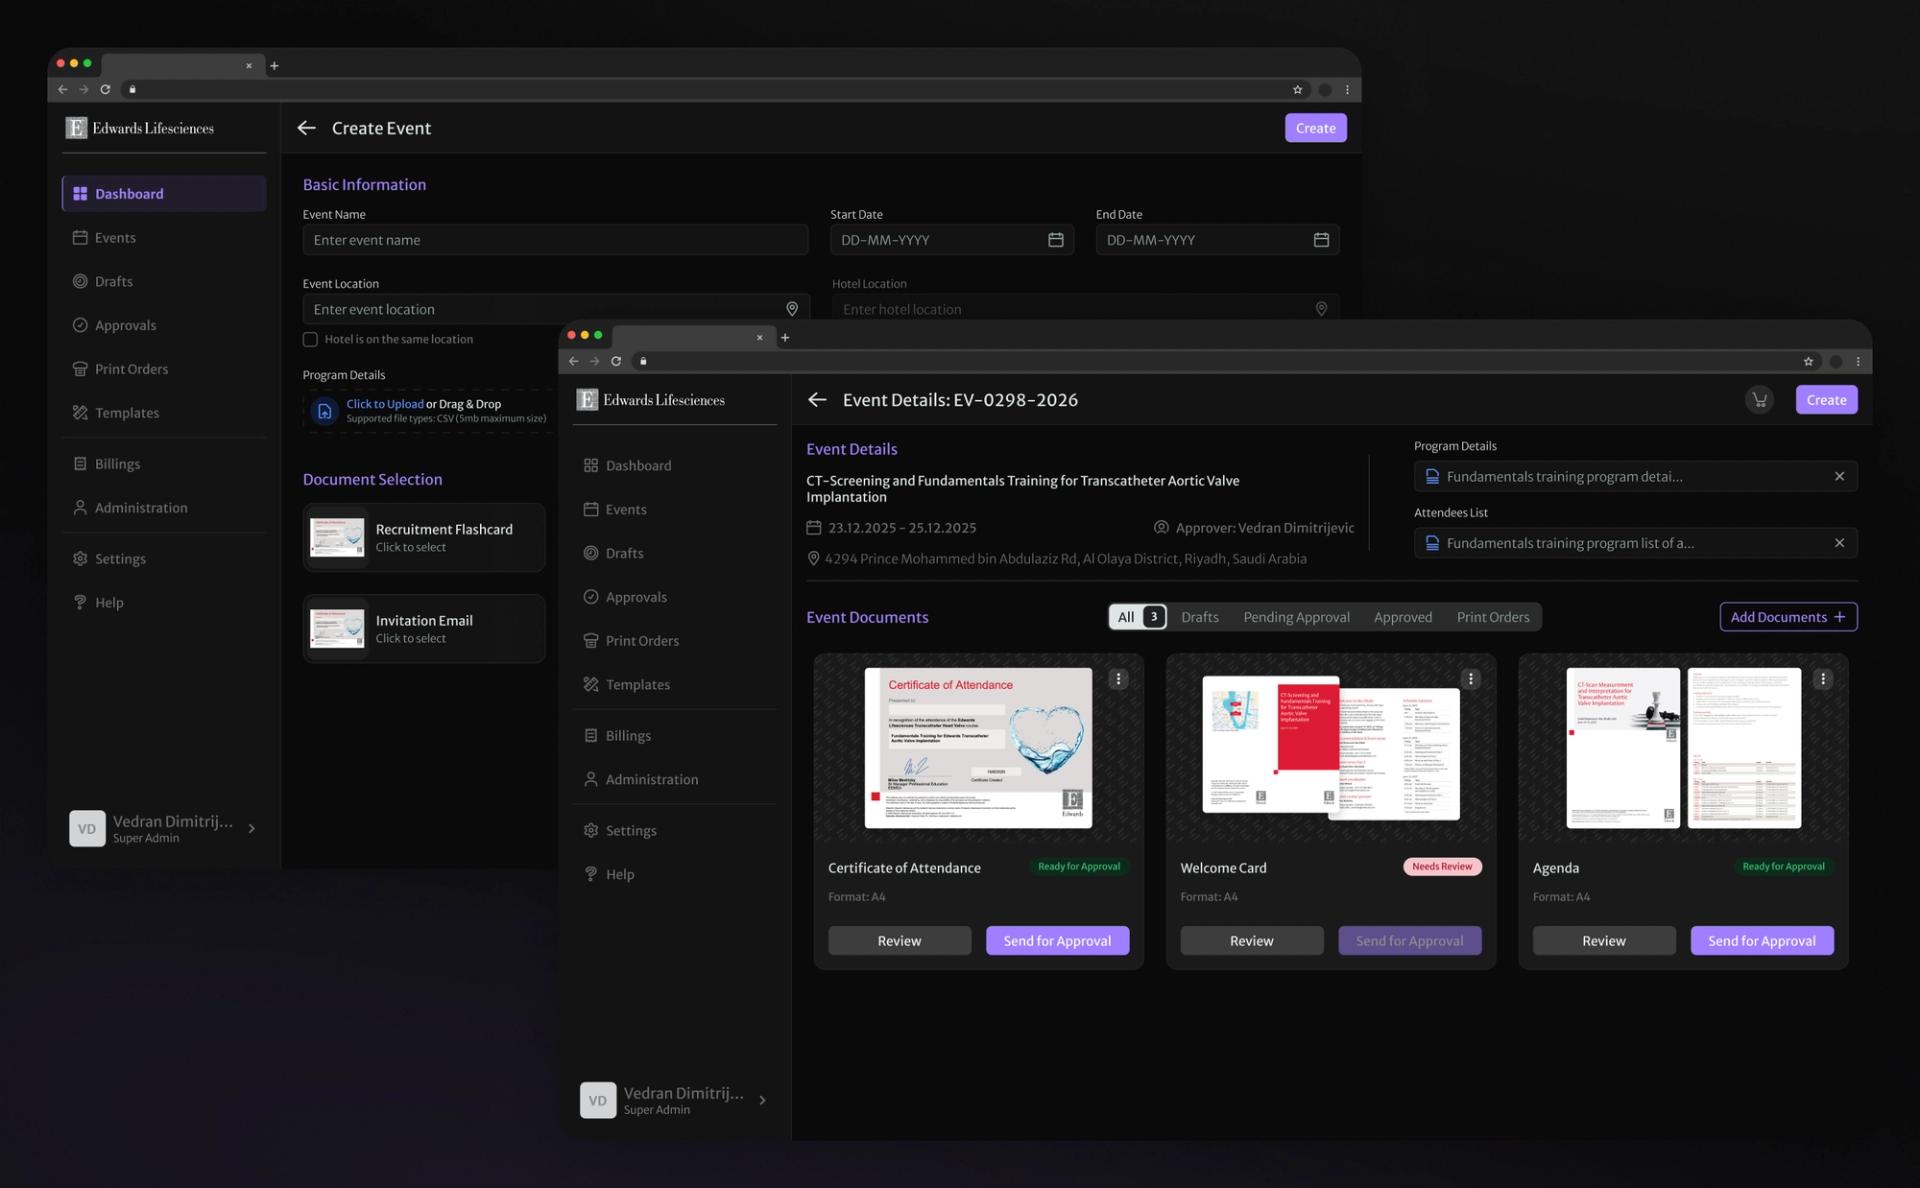
Task: Check Hotel is on the same location
Action: [310, 340]
